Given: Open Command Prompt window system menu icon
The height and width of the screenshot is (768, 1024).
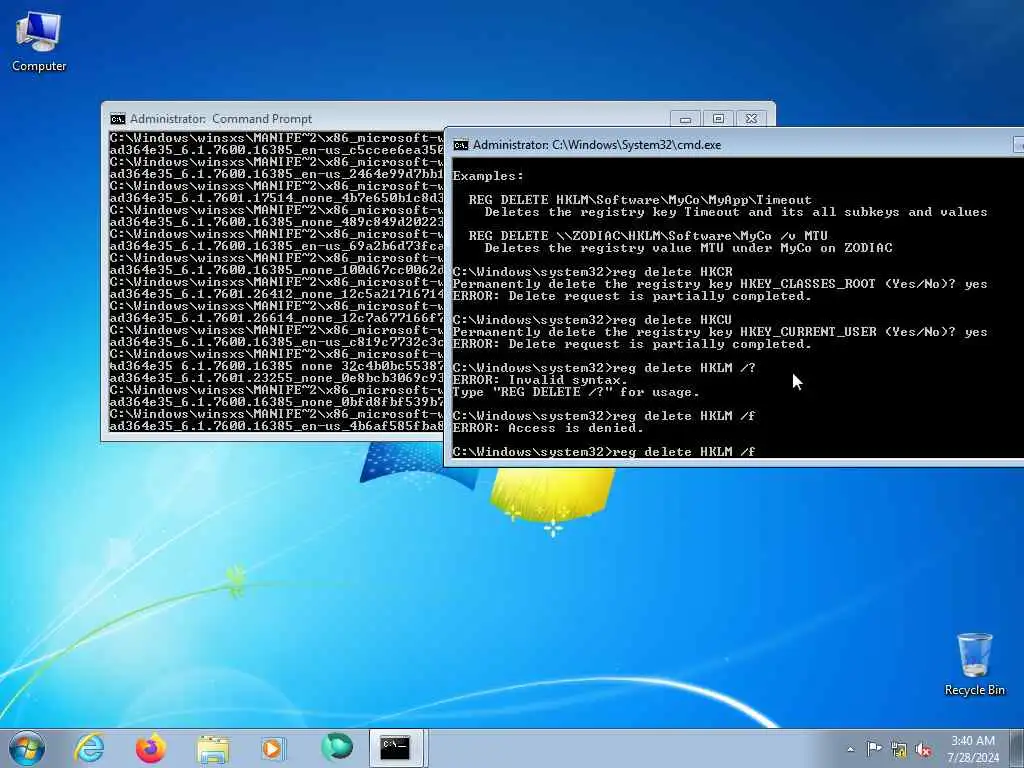Looking at the screenshot, I should (118, 119).
